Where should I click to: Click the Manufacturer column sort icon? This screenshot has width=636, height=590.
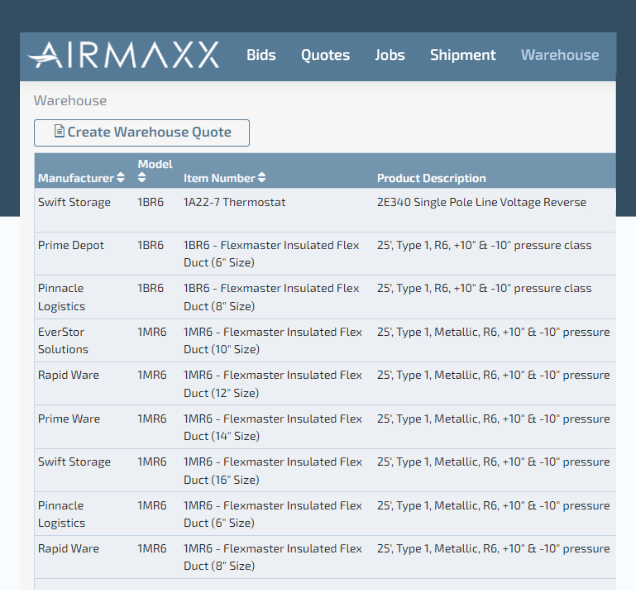coord(121,178)
